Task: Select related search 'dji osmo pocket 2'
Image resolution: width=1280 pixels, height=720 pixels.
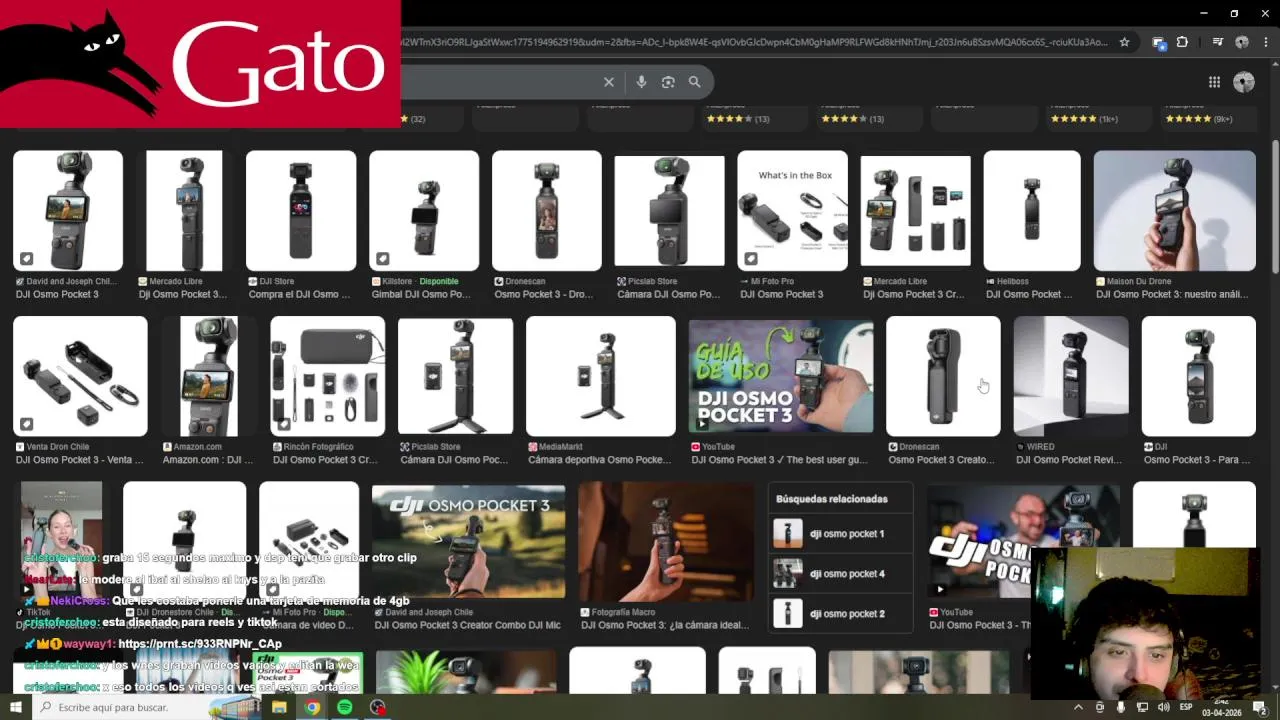Action: click(x=840, y=614)
